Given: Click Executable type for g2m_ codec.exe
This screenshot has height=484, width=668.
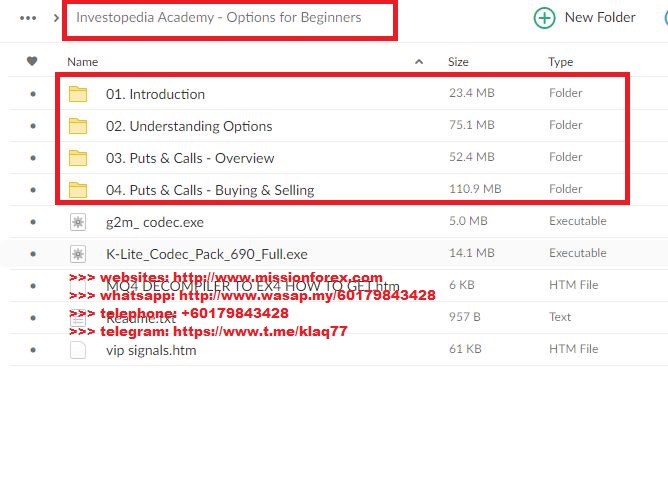Looking at the screenshot, I should click(x=578, y=221).
